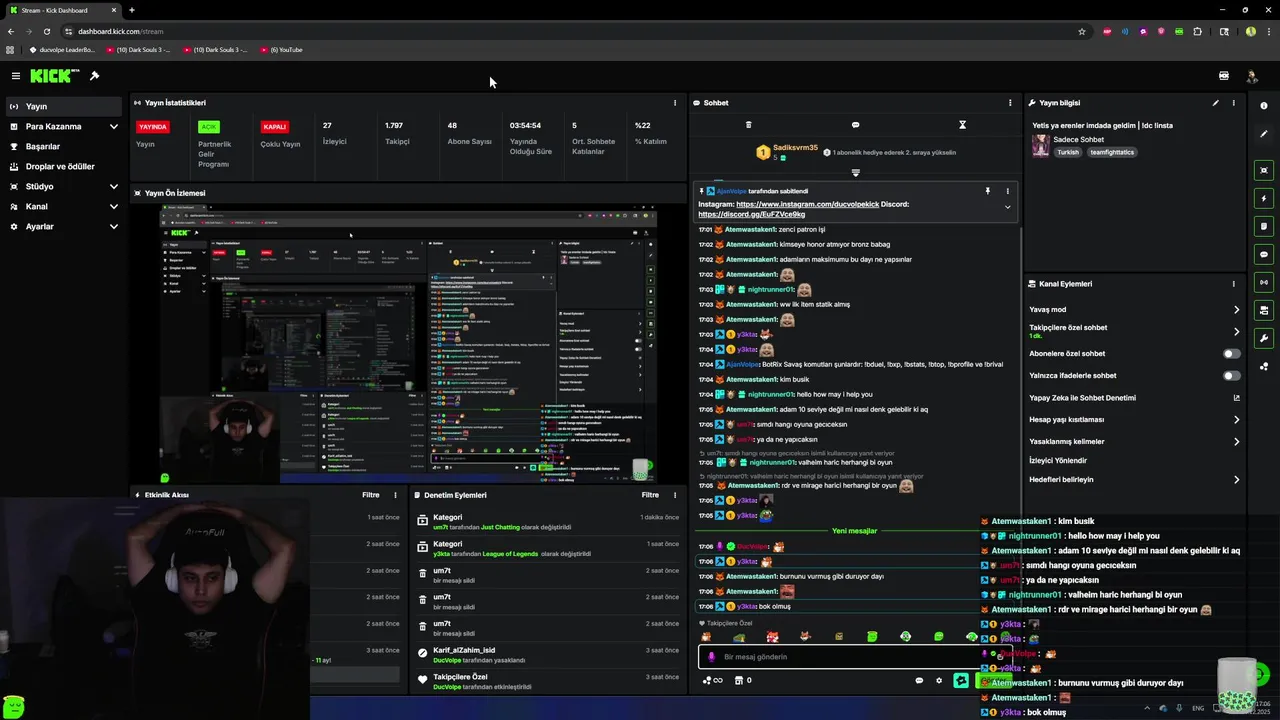Click the Kick logo

(x=54, y=76)
